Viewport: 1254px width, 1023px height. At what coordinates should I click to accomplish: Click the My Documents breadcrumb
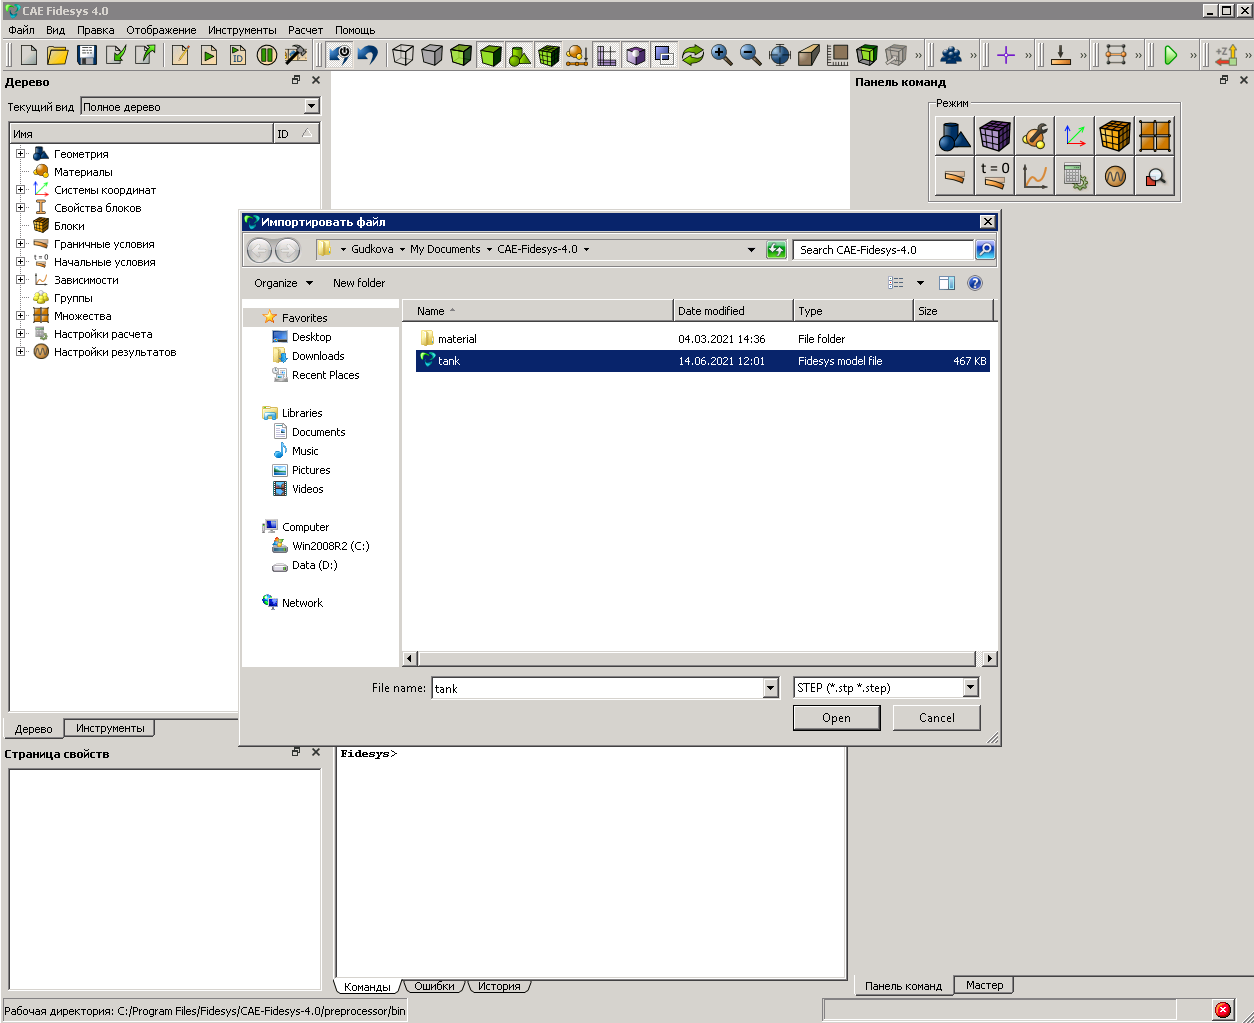point(445,249)
